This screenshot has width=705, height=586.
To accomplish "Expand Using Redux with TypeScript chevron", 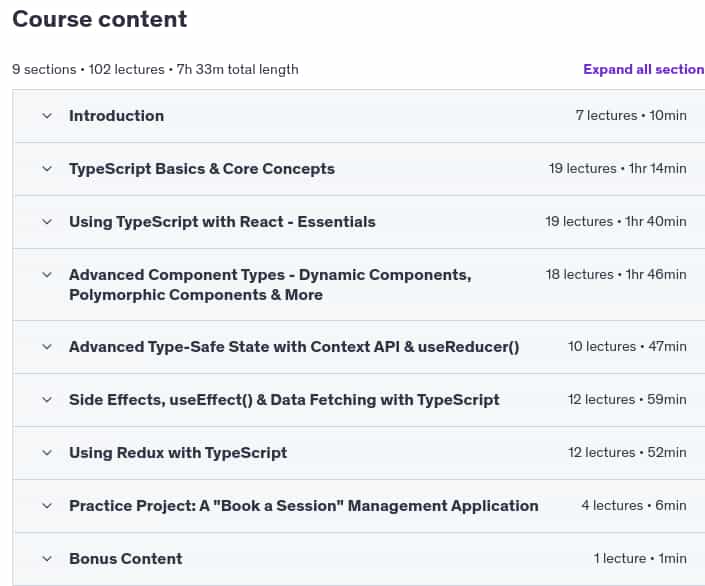I will 47,453.
